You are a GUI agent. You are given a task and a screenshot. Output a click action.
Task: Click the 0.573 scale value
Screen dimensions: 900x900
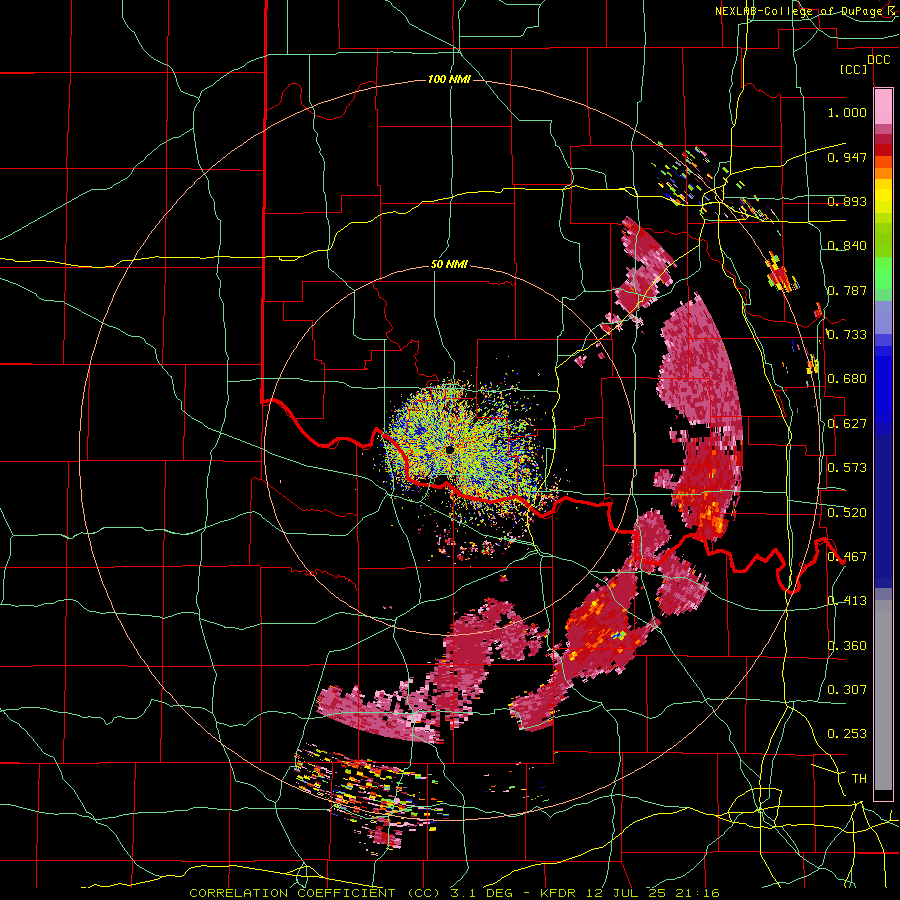click(x=847, y=467)
